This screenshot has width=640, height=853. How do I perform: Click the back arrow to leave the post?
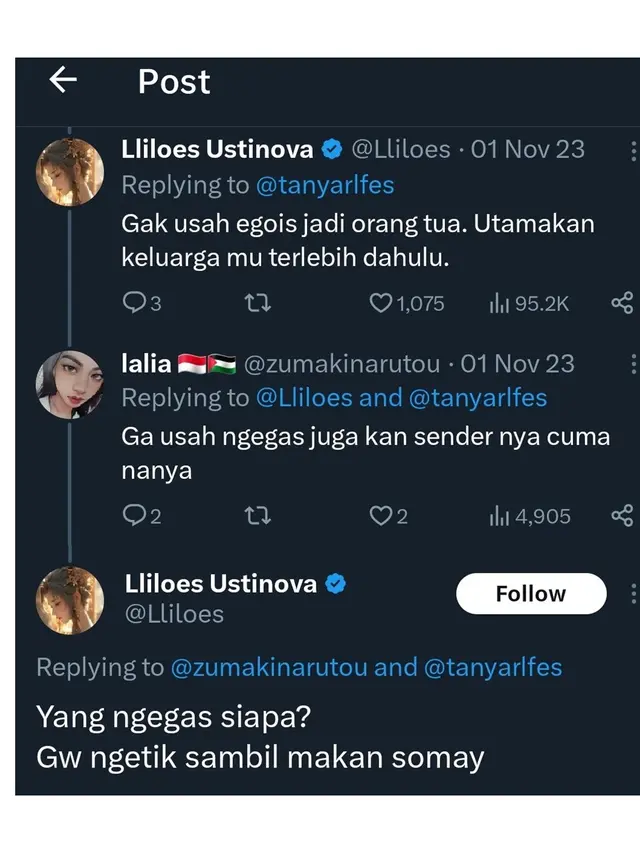pyautogui.click(x=63, y=82)
